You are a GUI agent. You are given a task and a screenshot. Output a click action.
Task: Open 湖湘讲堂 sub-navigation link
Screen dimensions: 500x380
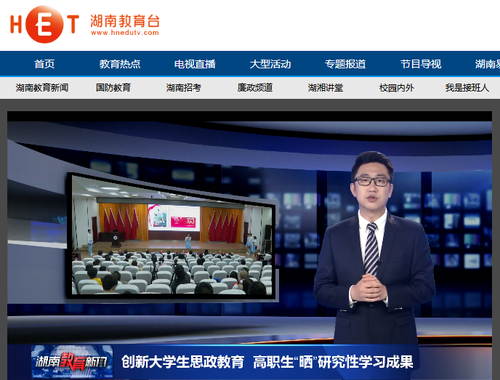[325, 88]
